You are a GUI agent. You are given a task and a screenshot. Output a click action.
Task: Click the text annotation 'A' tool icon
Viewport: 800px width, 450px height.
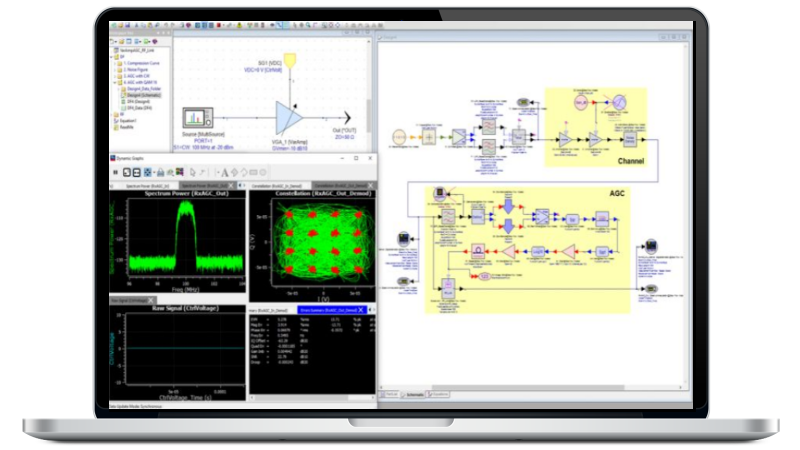224,172
